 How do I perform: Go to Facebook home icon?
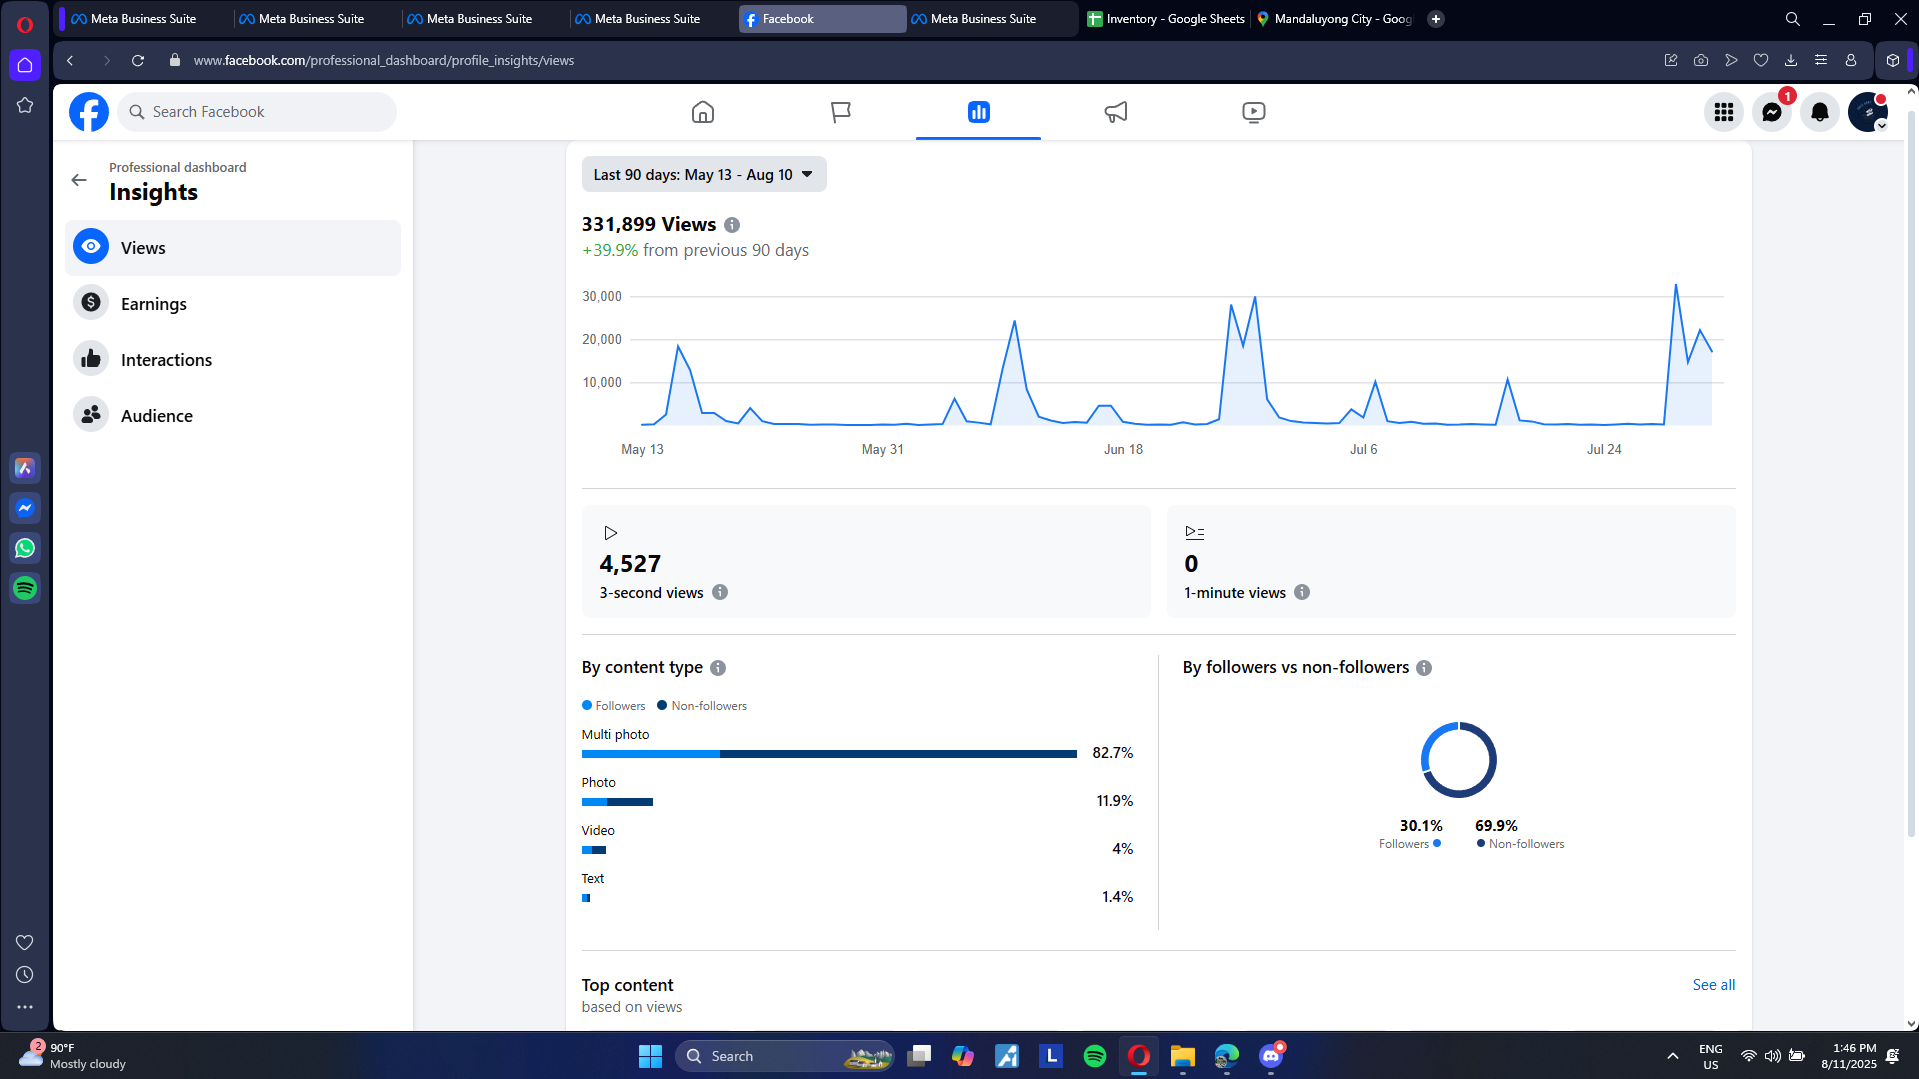(703, 112)
